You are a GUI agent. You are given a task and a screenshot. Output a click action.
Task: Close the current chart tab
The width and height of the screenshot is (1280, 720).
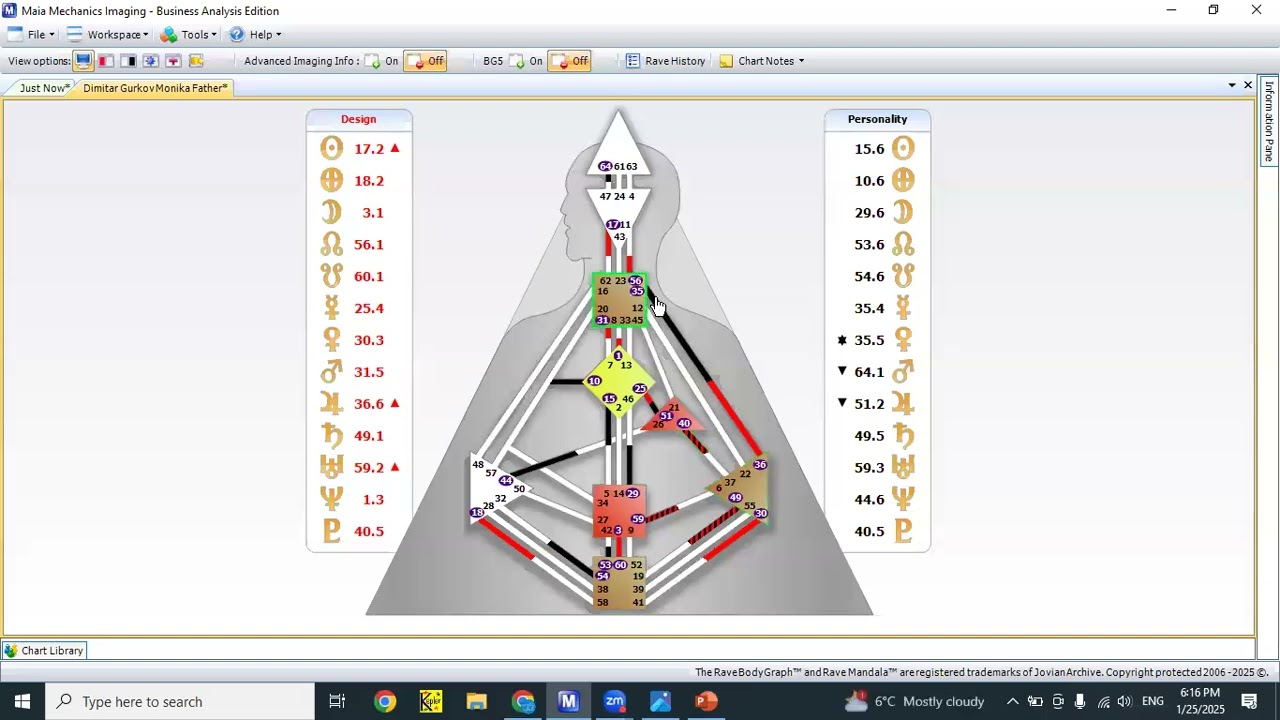coord(1248,86)
